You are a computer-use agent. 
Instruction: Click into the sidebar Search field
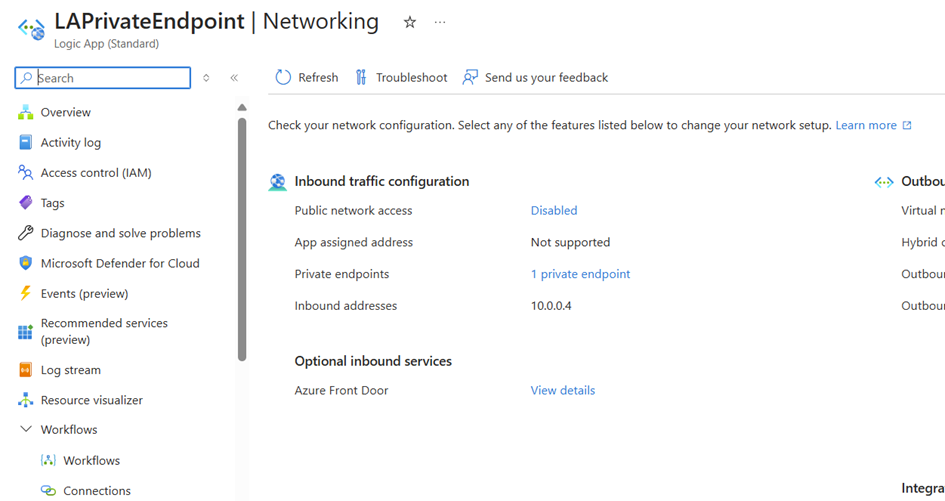click(102, 78)
